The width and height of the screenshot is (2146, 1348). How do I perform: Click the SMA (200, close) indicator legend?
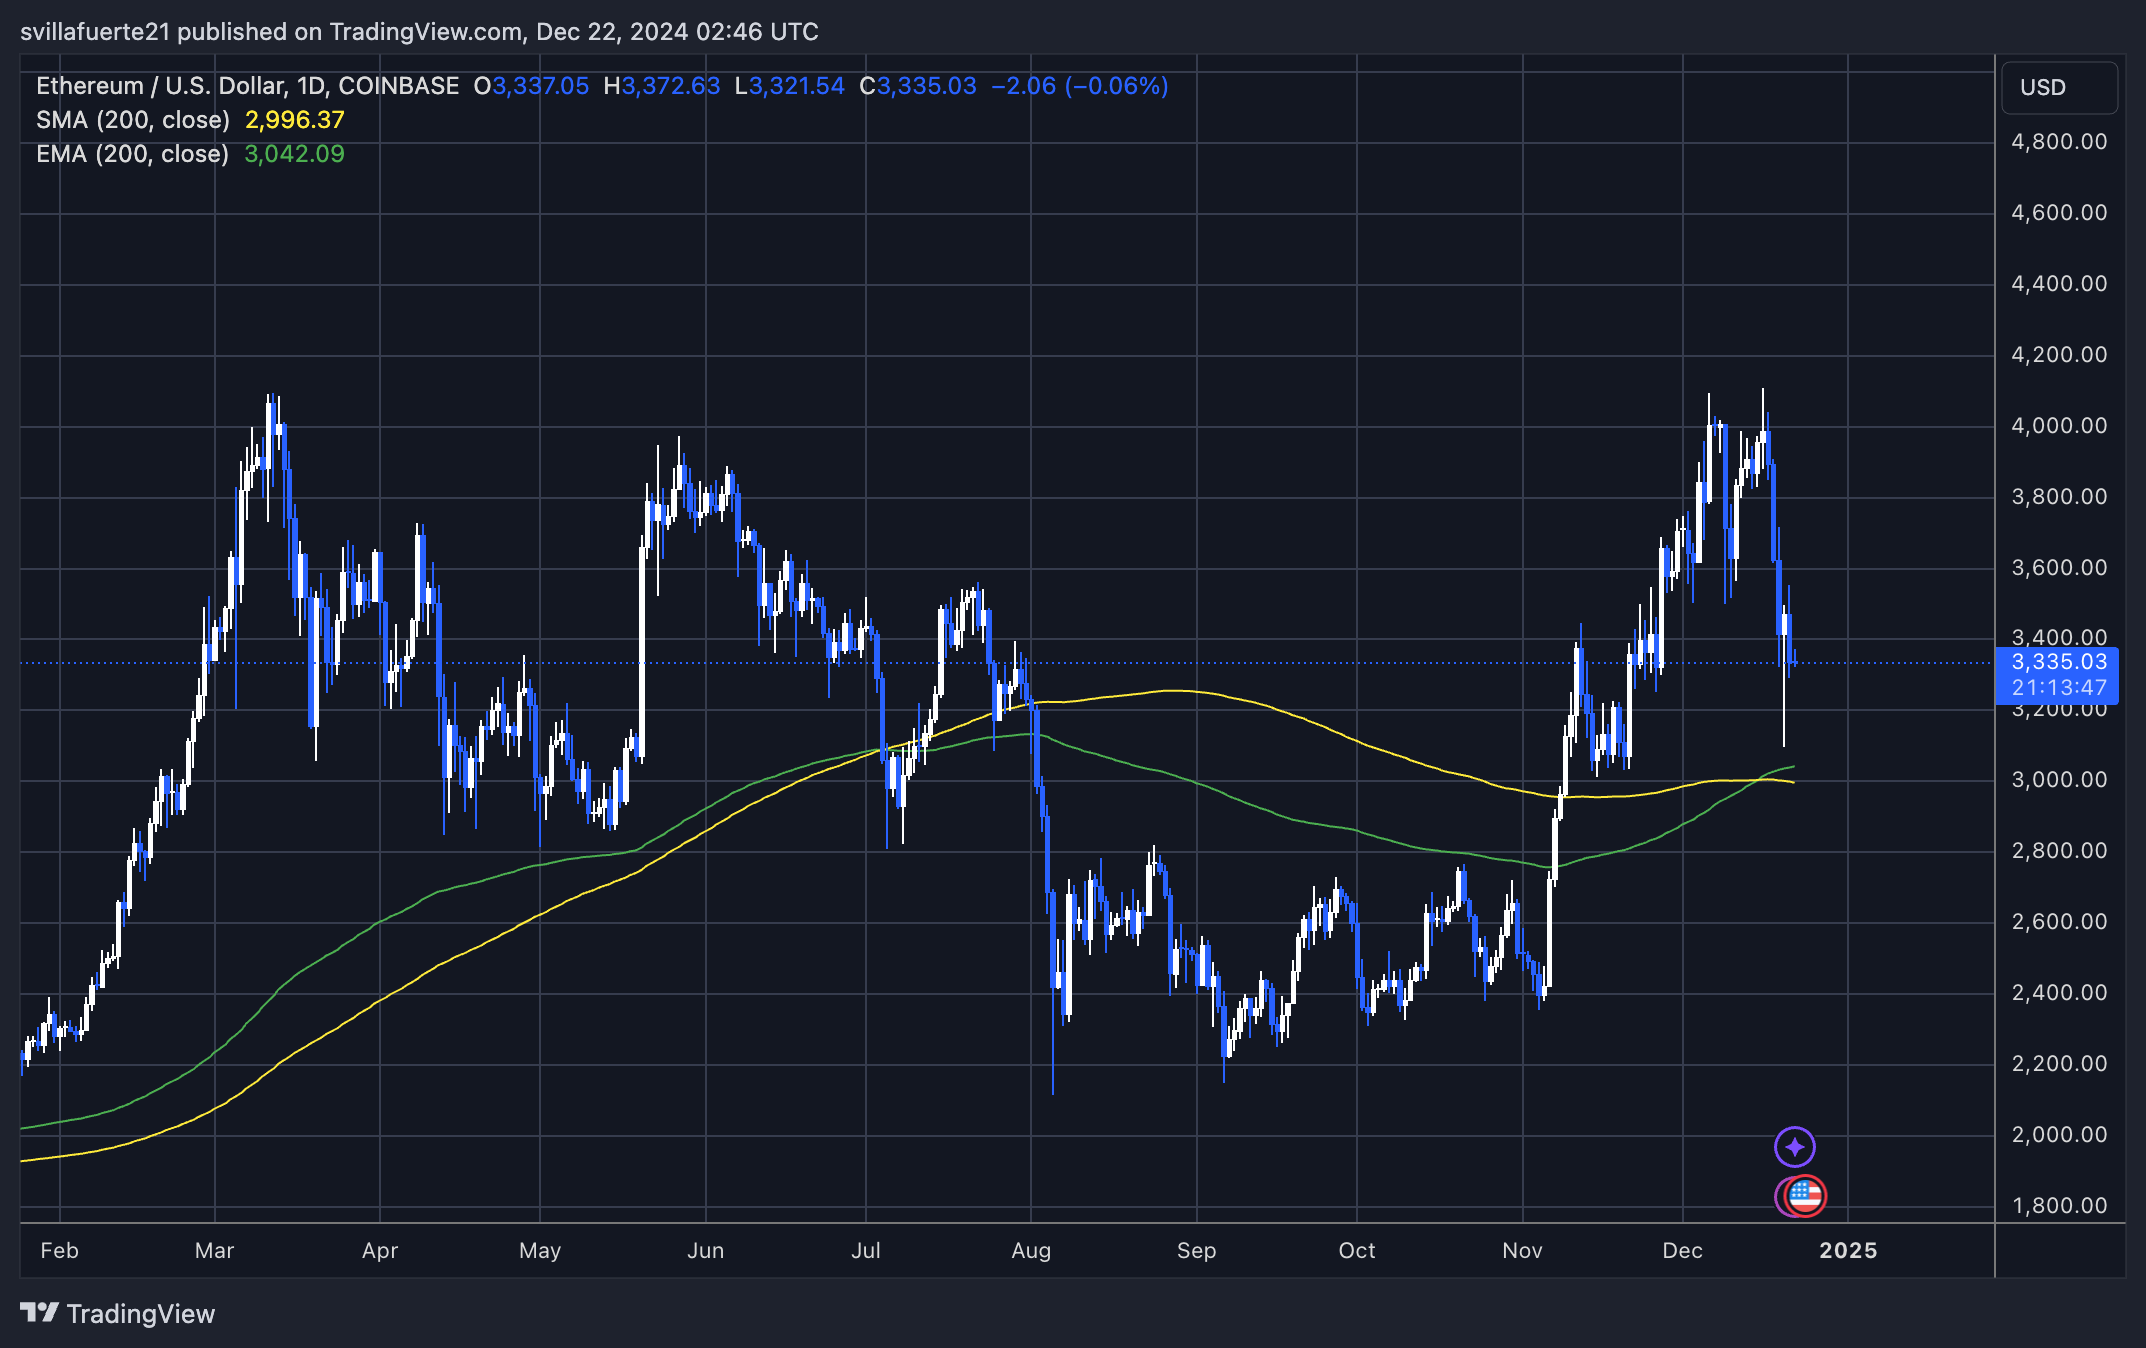pyautogui.click(x=133, y=120)
